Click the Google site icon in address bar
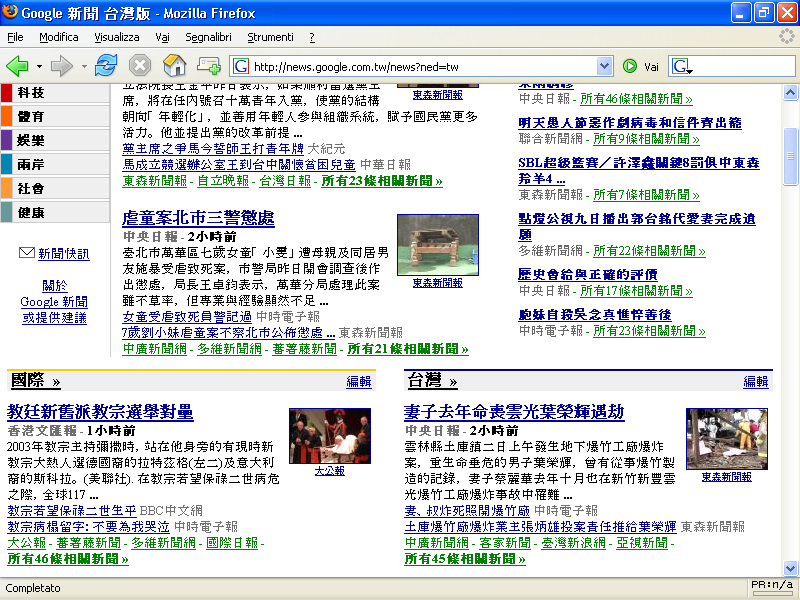Image resolution: width=800 pixels, height=600 pixels. 241,66
